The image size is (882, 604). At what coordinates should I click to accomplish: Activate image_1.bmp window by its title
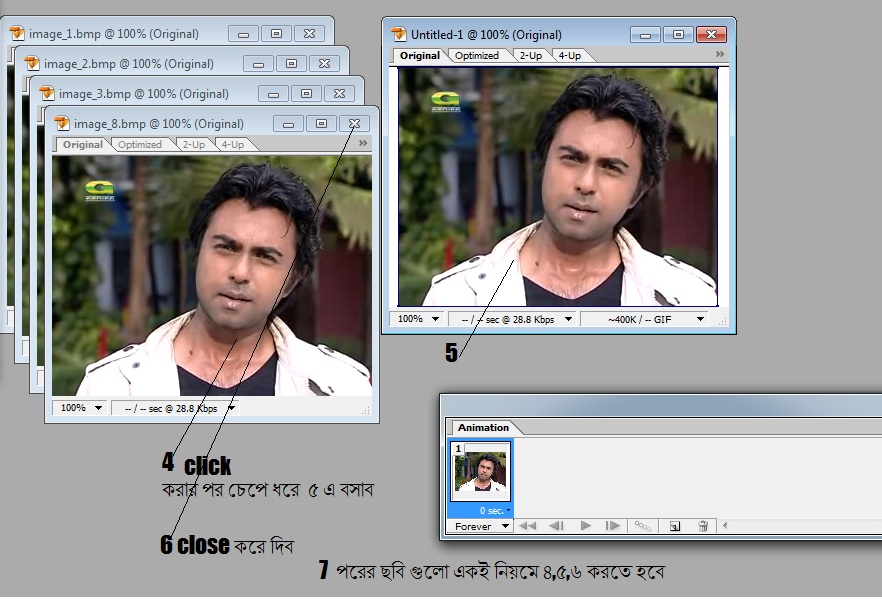tap(114, 34)
